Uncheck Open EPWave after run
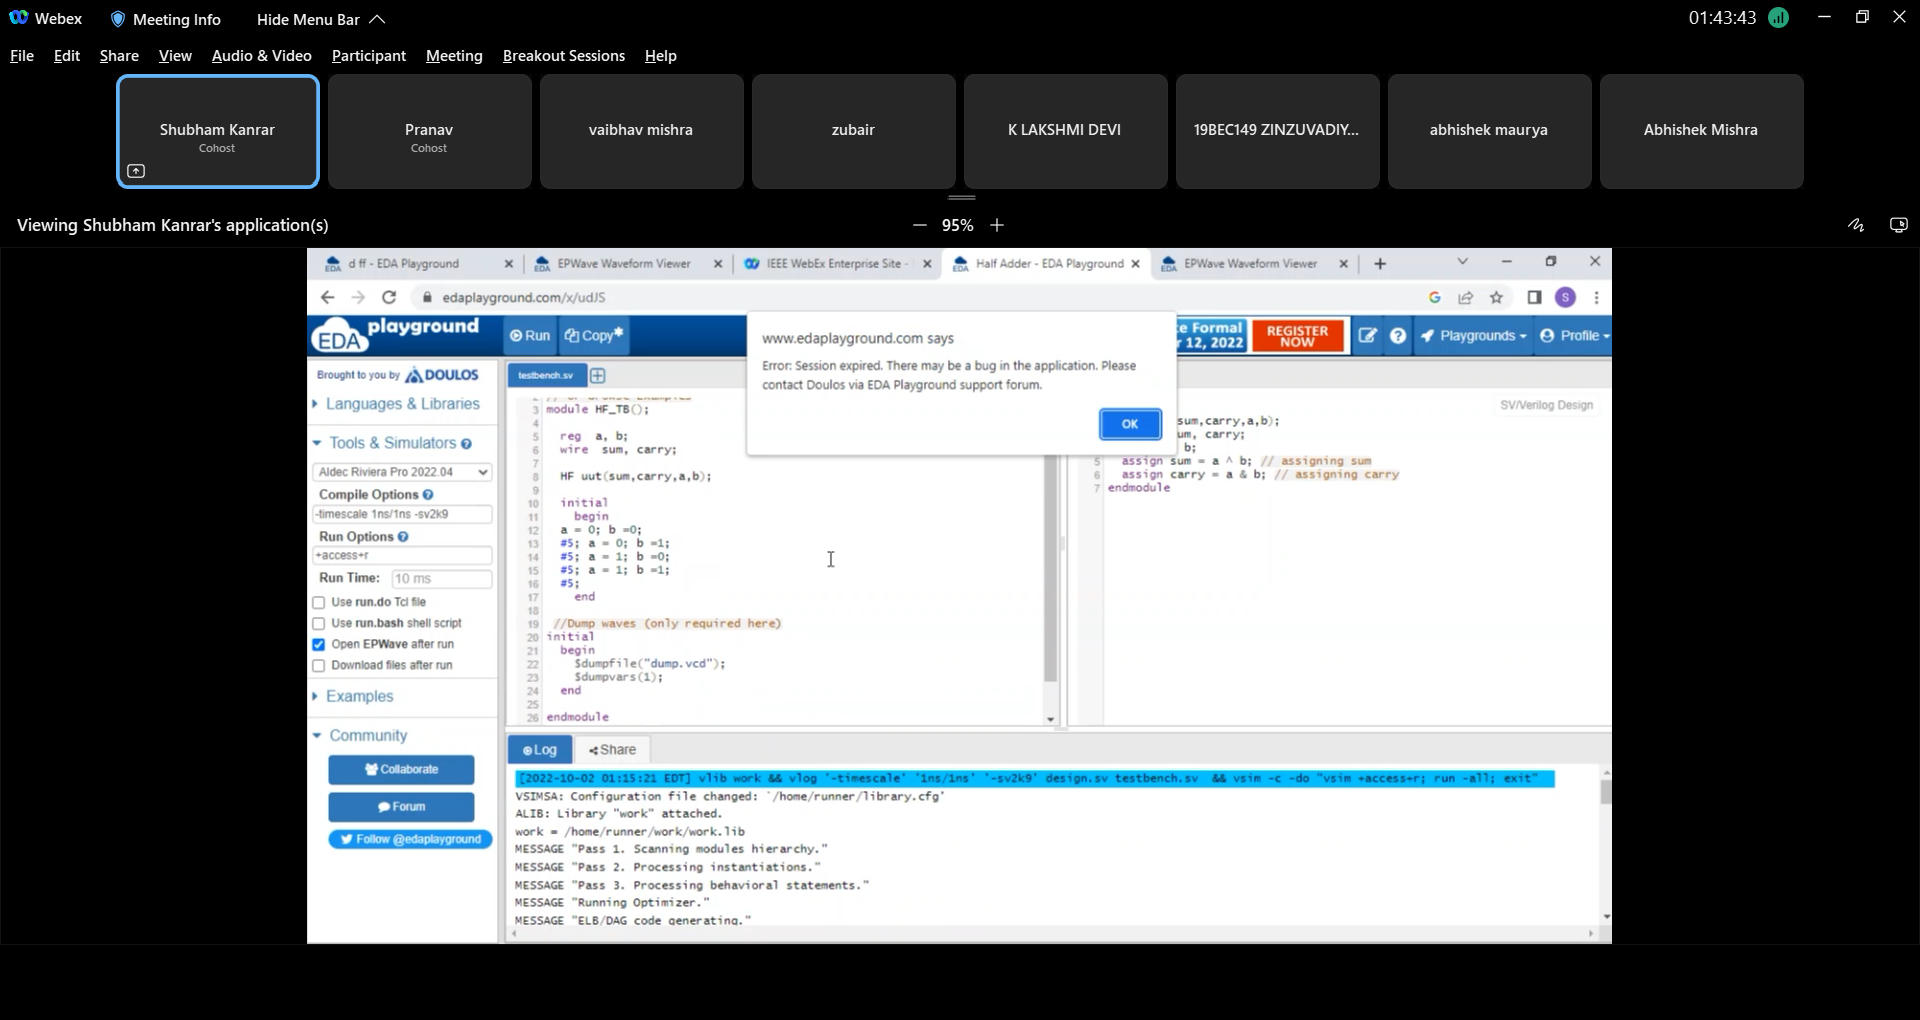 coord(319,645)
